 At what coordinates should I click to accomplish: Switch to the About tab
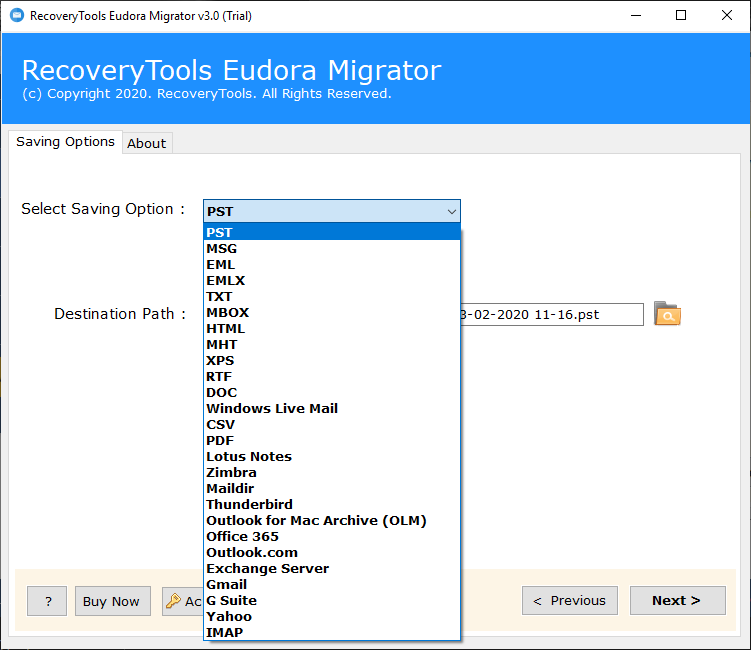coord(147,143)
